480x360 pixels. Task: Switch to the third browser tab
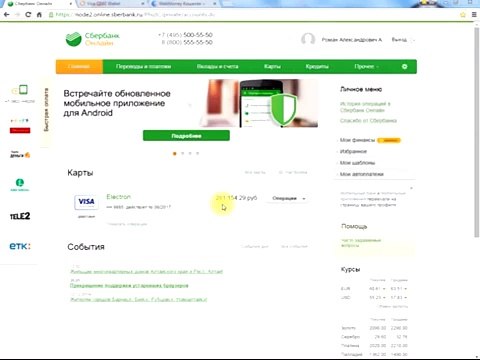tap(183, 4)
